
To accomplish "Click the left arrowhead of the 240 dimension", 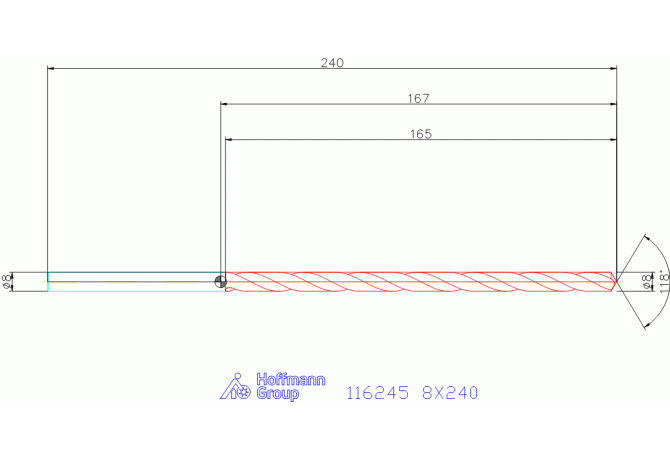I will tap(52, 69).
